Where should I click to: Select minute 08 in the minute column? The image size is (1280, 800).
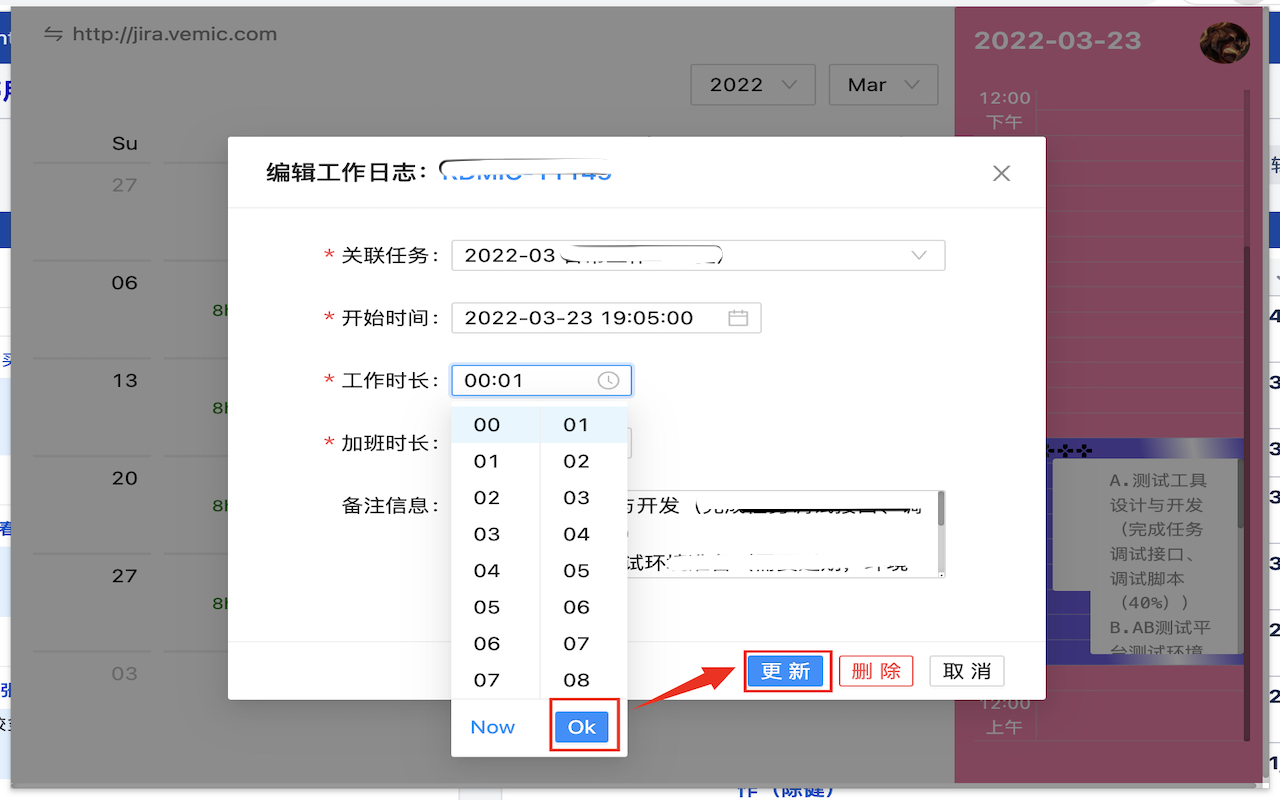(576, 680)
